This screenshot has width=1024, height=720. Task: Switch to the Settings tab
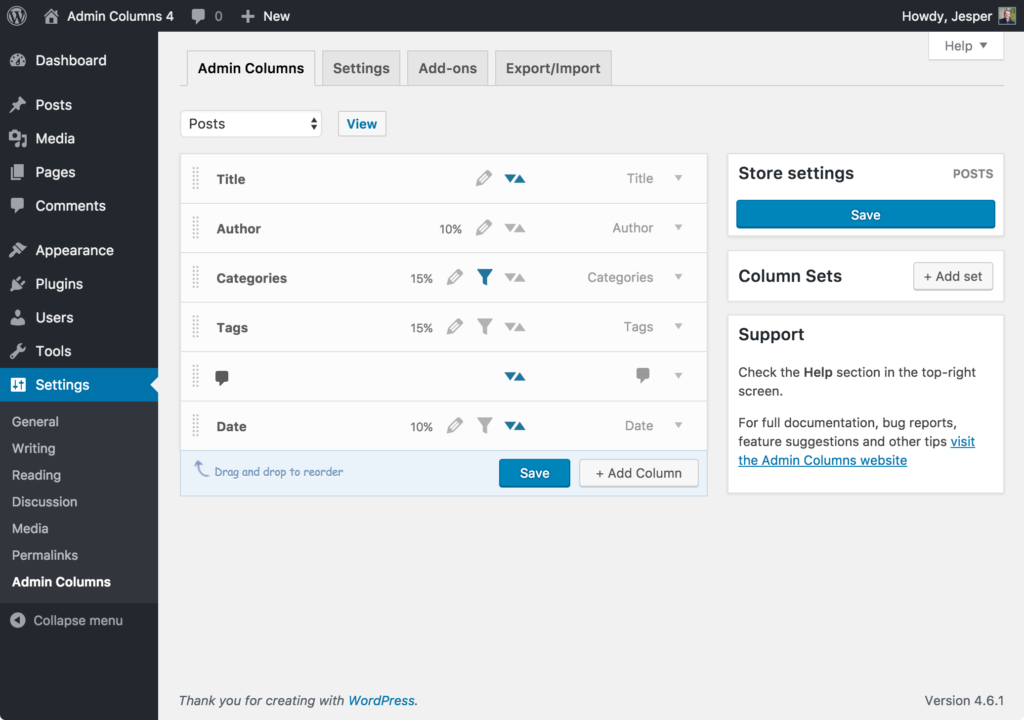pos(361,68)
